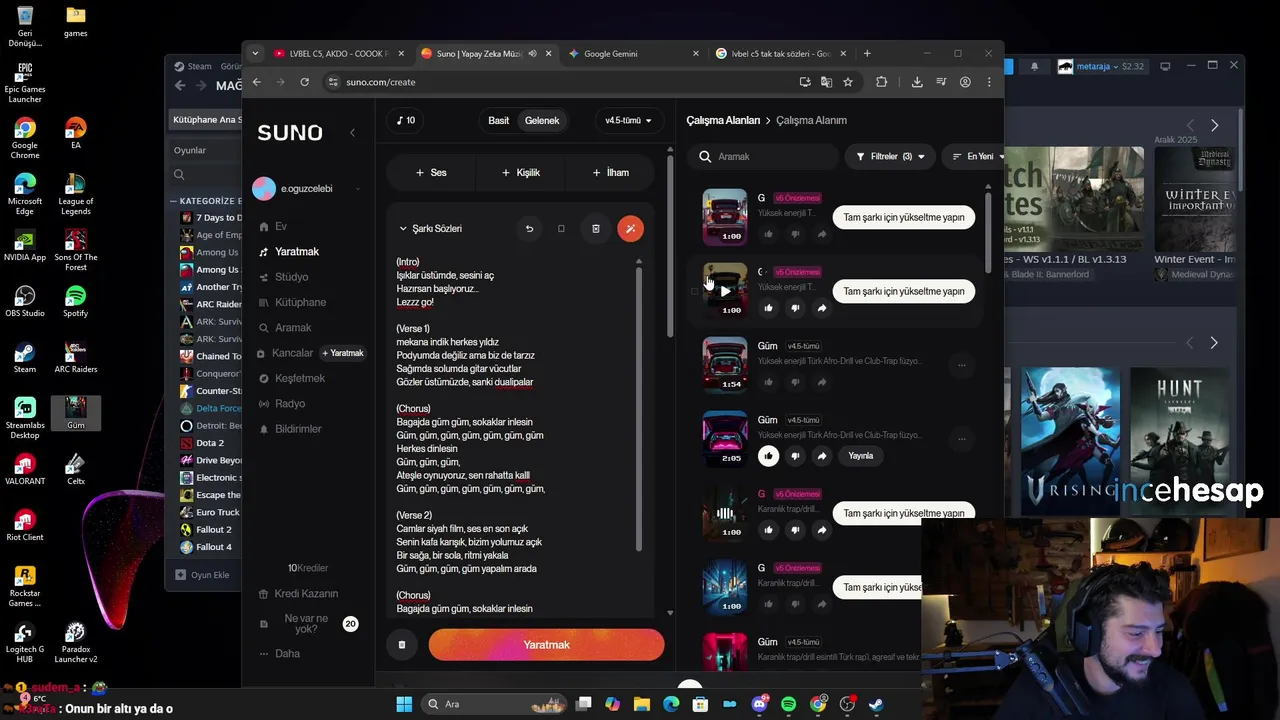Open Yaratmak in Suno sidebar
1280x720 pixels.
coord(296,252)
